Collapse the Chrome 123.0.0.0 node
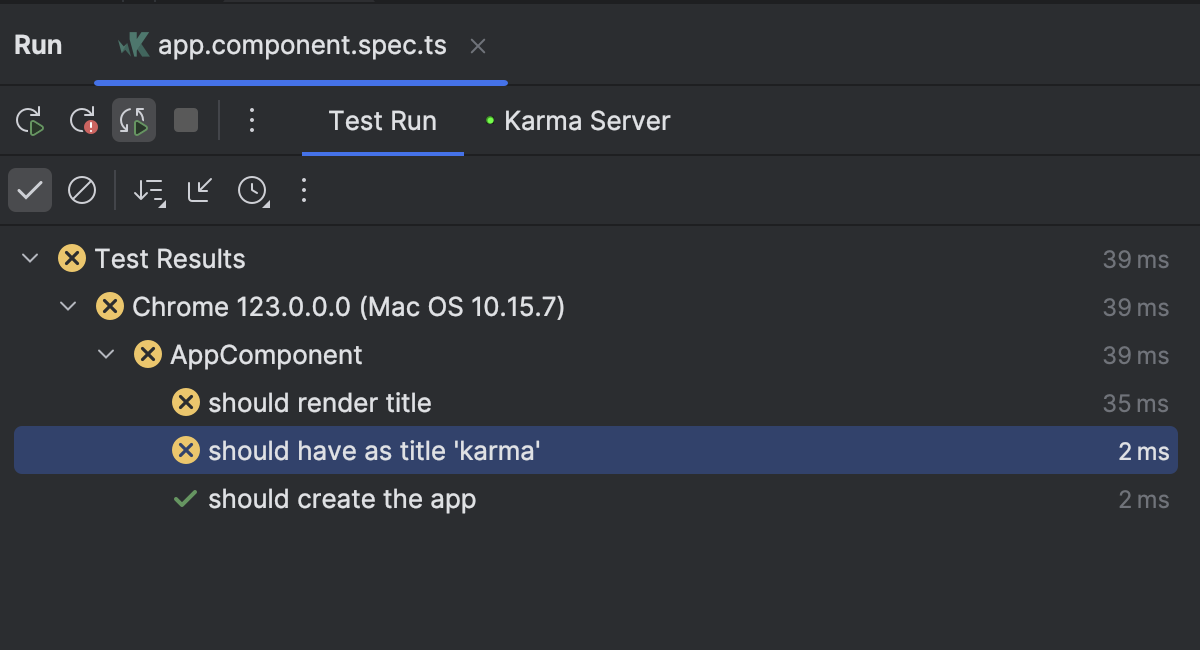The image size is (1200, 650). [67, 306]
